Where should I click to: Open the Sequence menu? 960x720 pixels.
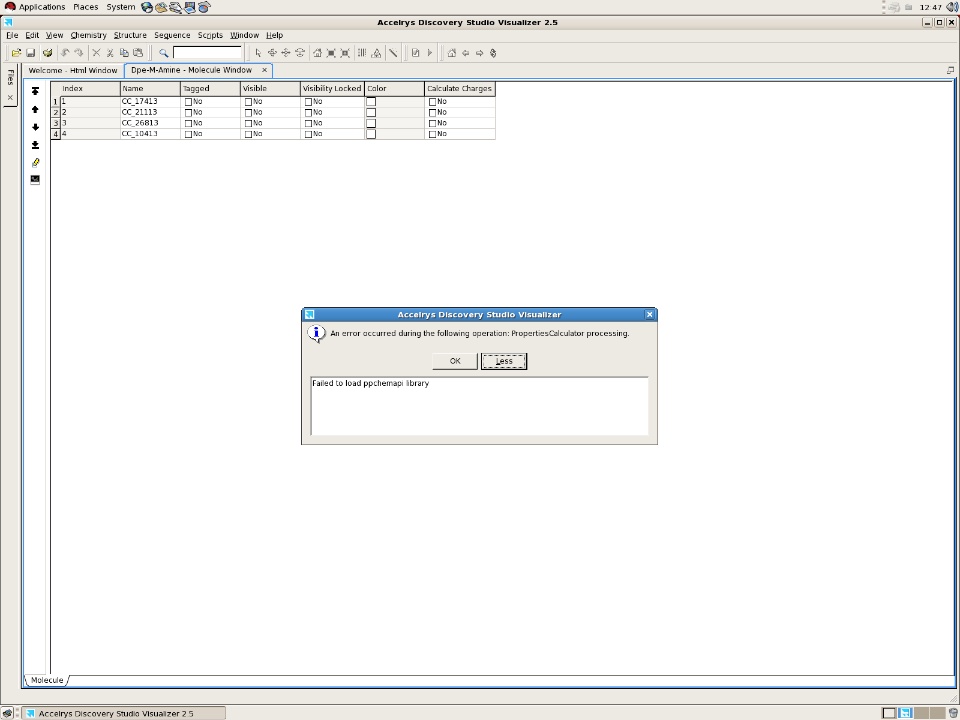click(172, 36)
